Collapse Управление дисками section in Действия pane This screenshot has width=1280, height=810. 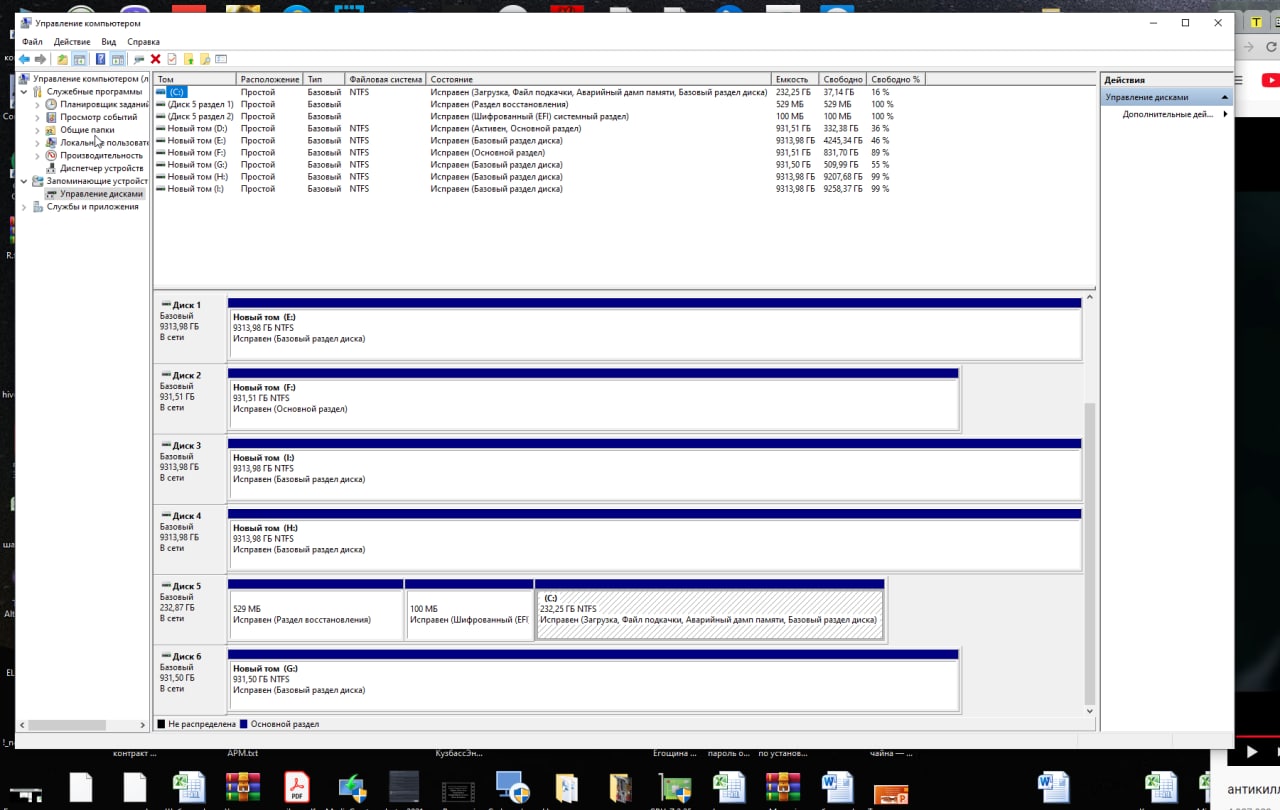coord(1225,97)
